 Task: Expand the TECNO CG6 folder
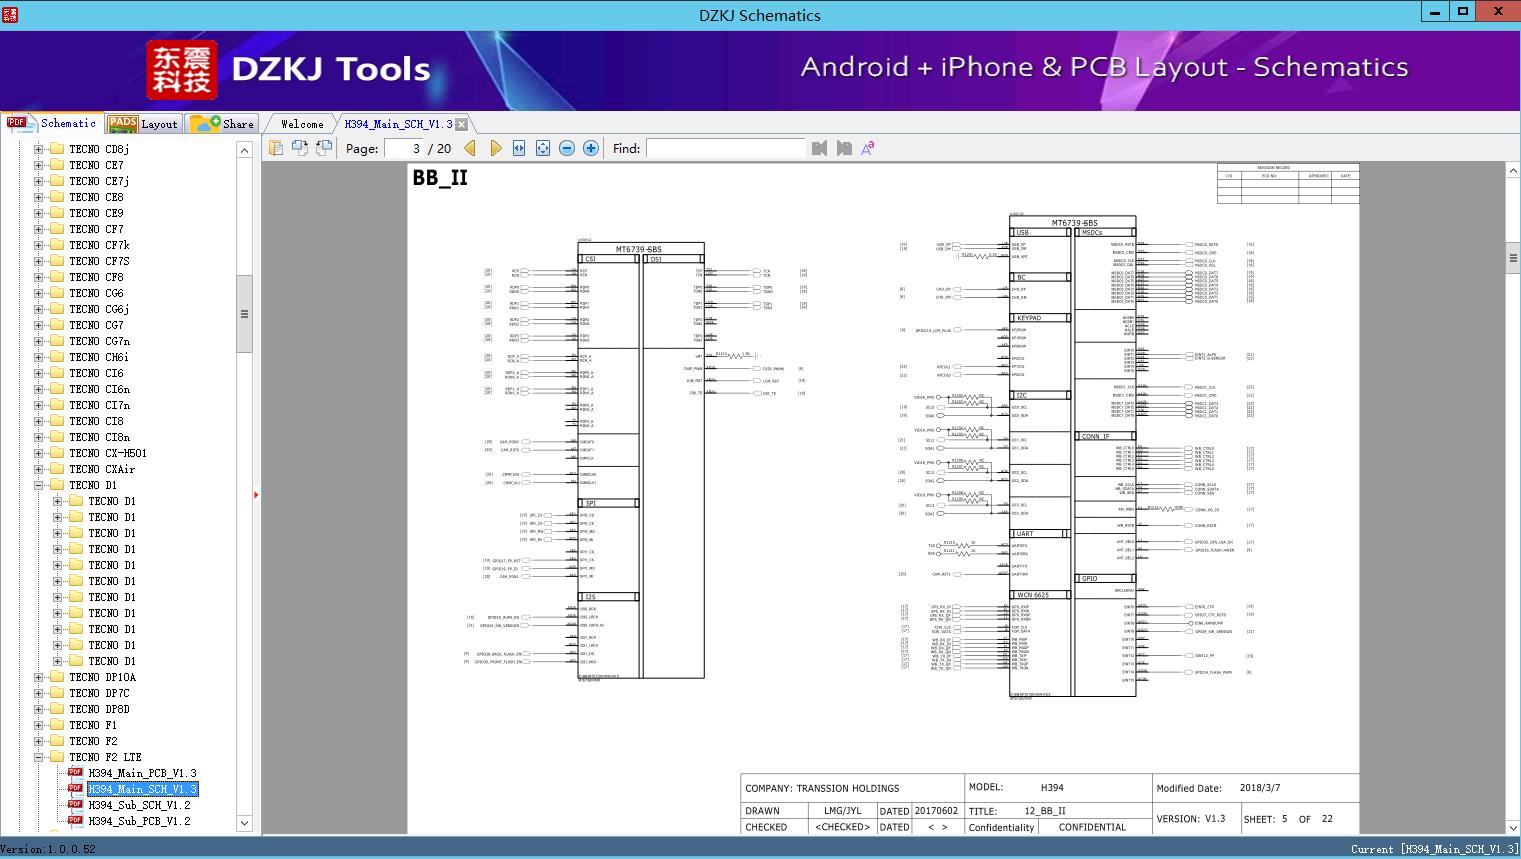pos(38,293)
